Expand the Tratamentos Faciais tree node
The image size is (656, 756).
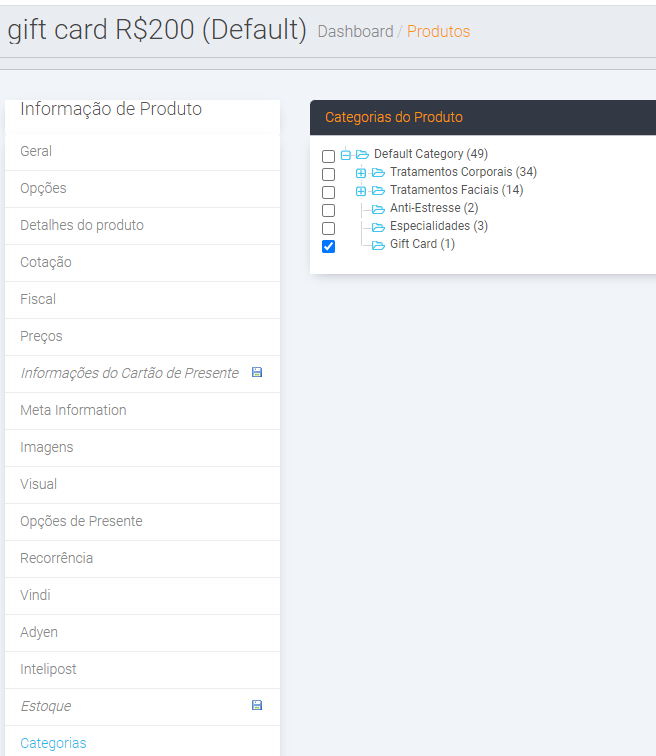[361, 191]
